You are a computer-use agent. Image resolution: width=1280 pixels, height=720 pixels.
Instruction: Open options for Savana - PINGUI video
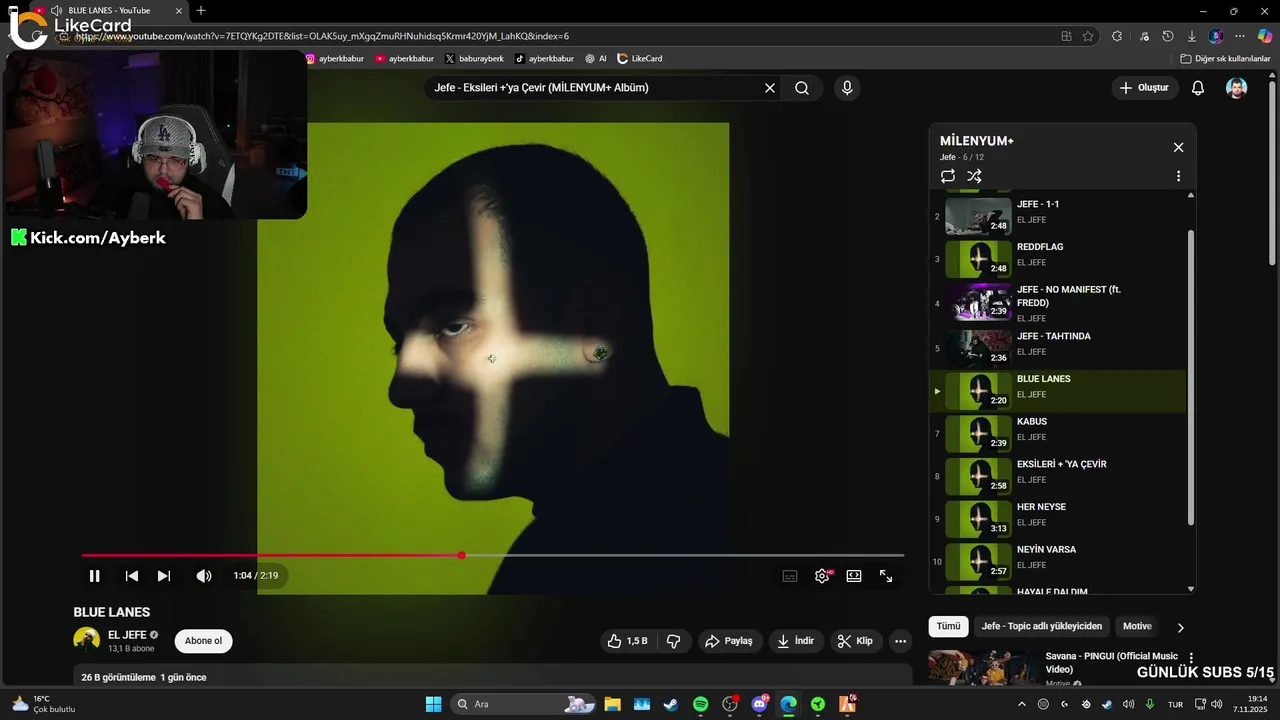tap(1191, 659)
